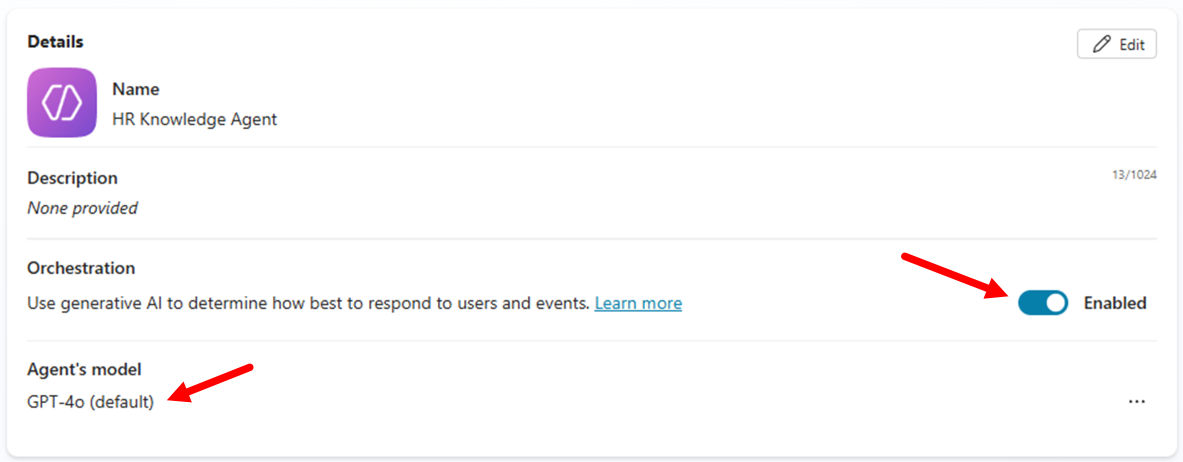Click the 13/1024 character counter
The image size is (1183, 462).
1132,175
